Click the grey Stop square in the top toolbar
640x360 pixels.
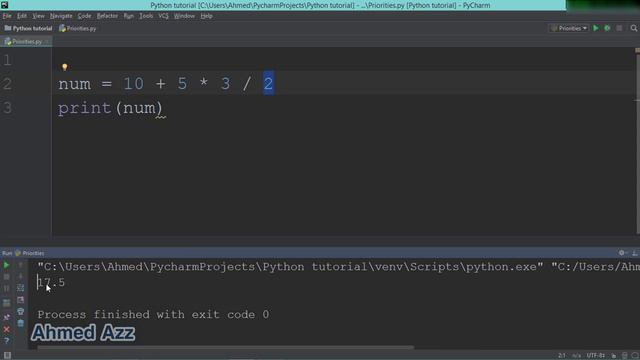pos(619,28)
